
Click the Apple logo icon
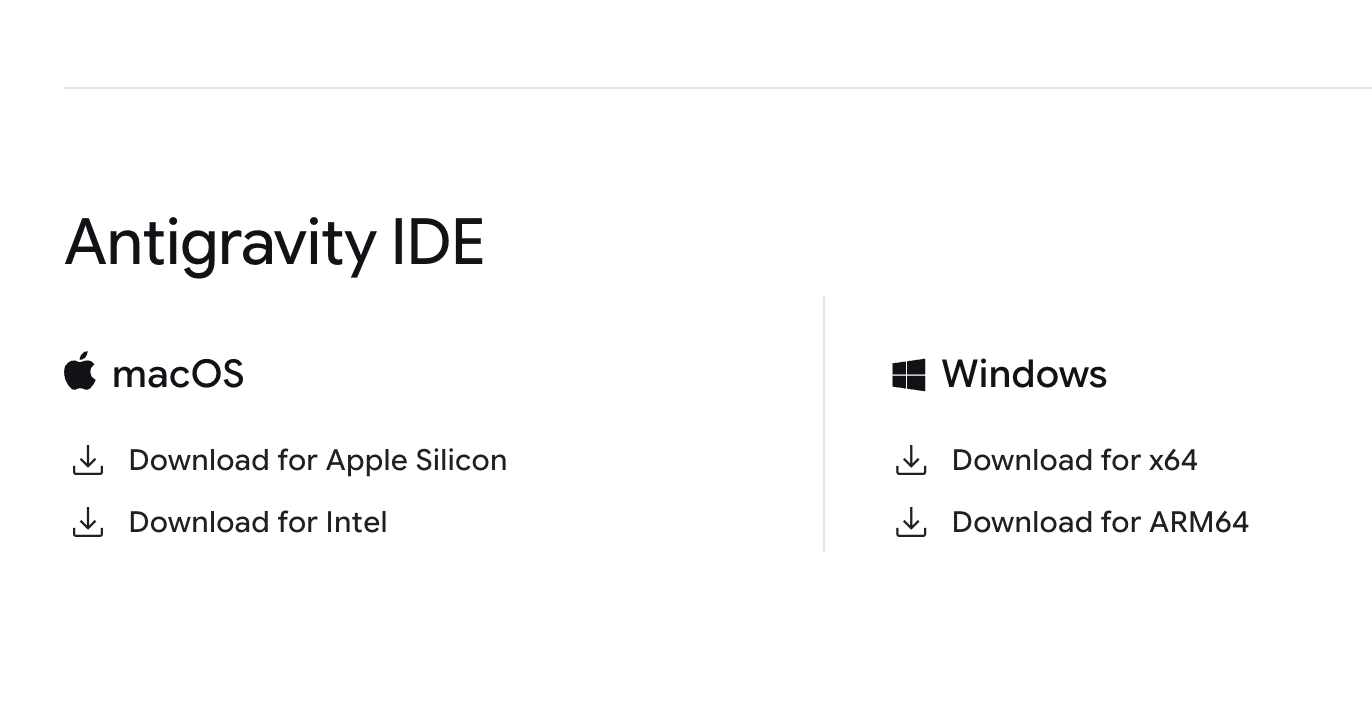80,371
